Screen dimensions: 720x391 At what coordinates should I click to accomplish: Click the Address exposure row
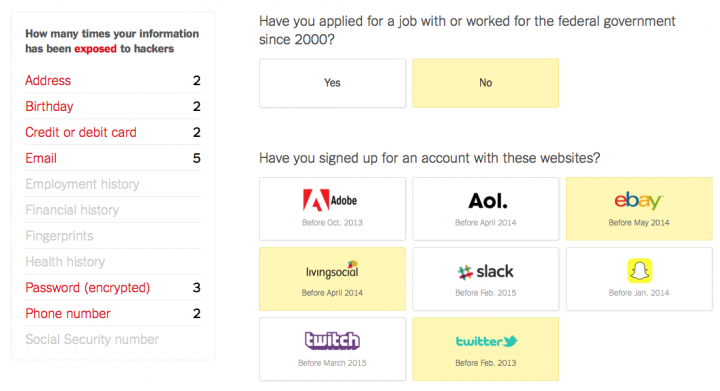(x=113, y=80)
